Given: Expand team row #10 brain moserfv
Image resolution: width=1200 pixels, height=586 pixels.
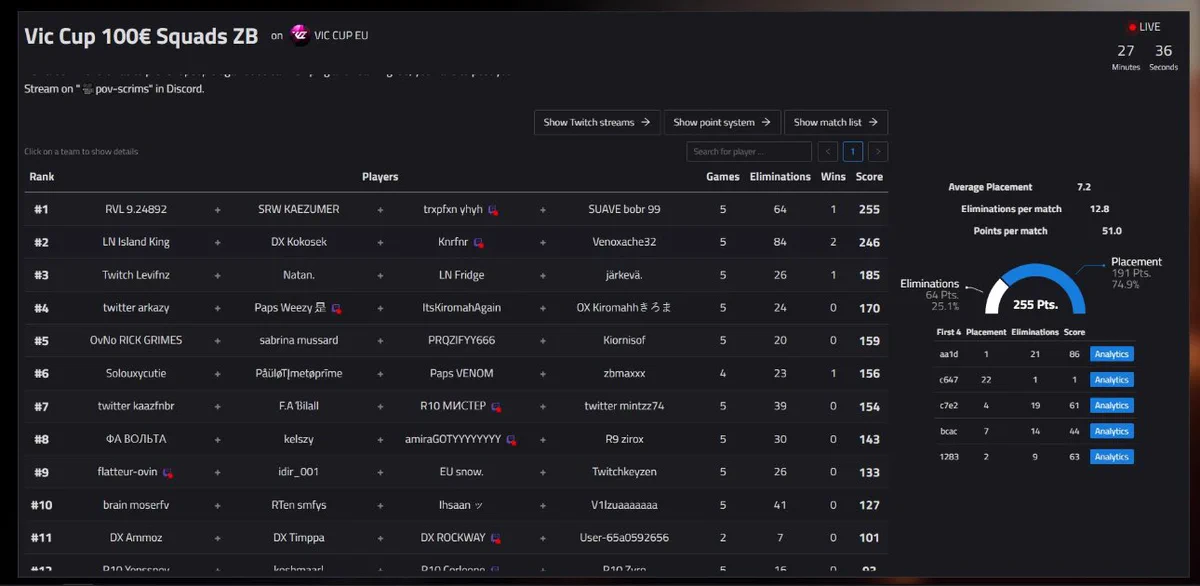Looking at the screenshot, I should pos(456,505).
